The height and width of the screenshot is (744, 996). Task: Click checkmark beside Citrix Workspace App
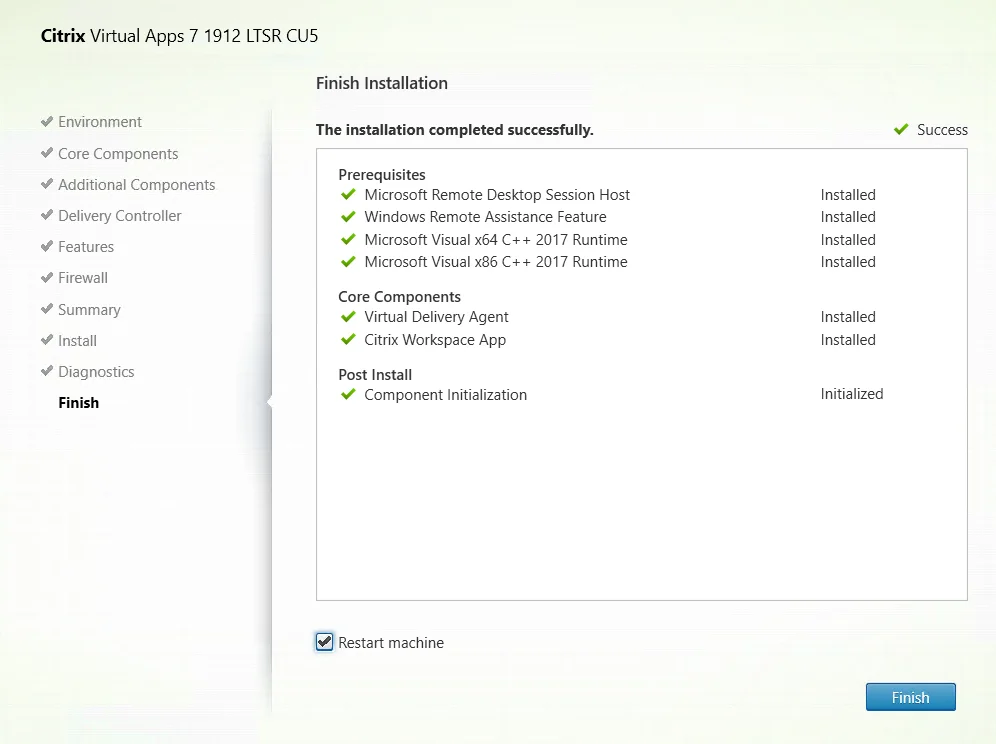click(348, 339)
